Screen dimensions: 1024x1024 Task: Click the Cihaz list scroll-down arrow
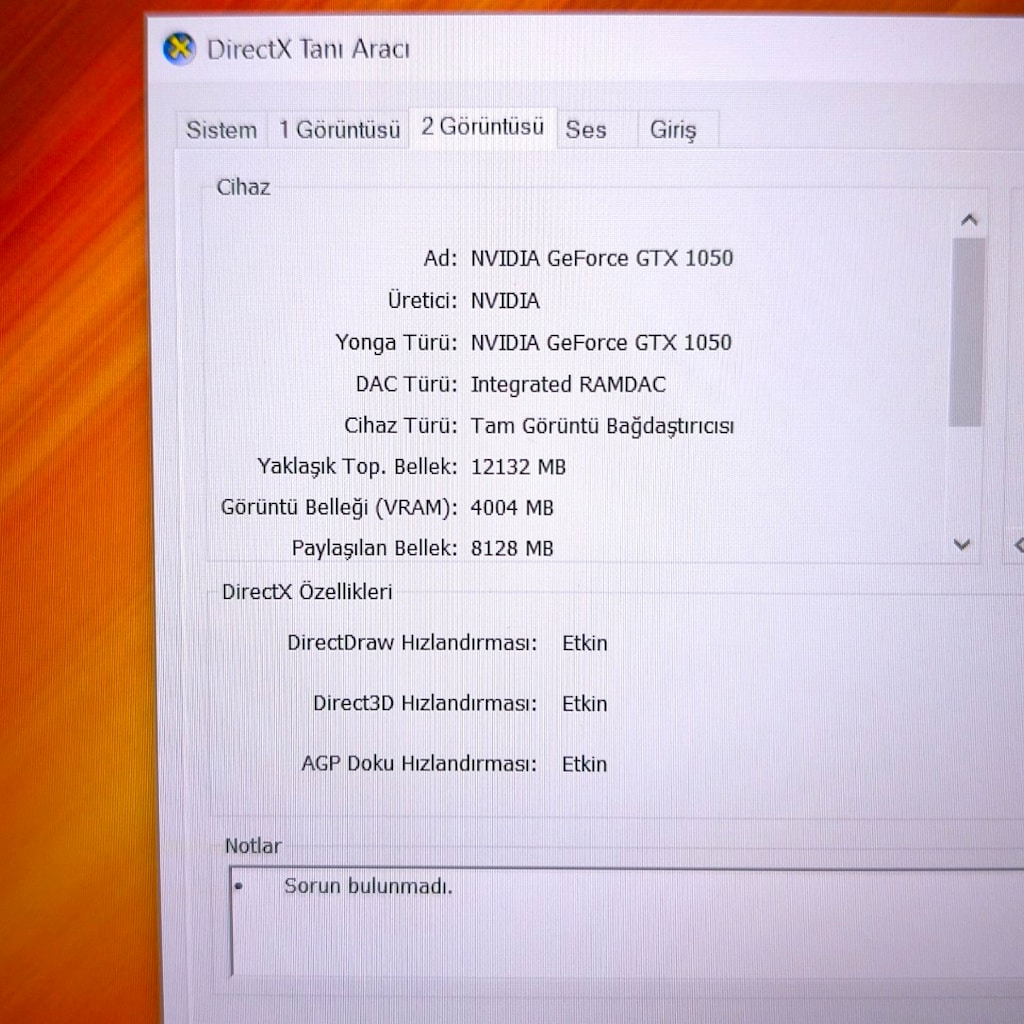961,544
